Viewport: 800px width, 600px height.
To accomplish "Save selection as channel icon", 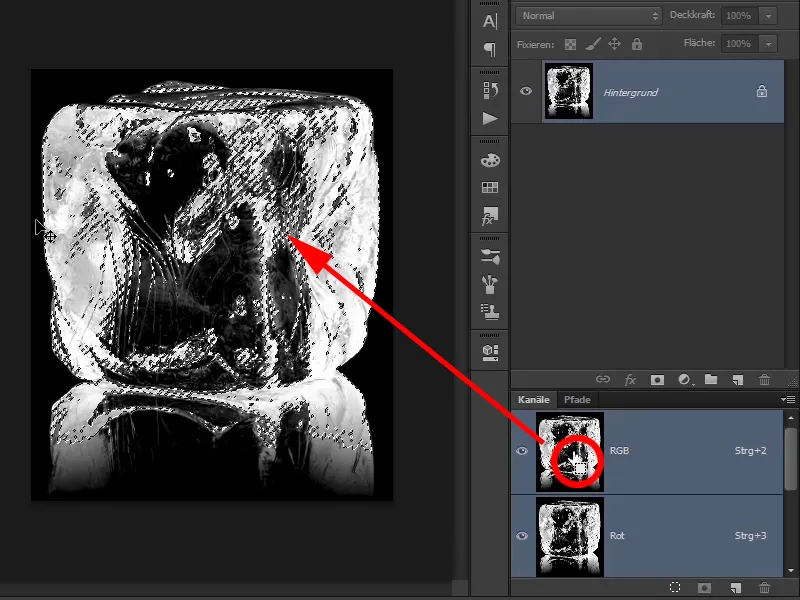I will click(705, 588).
